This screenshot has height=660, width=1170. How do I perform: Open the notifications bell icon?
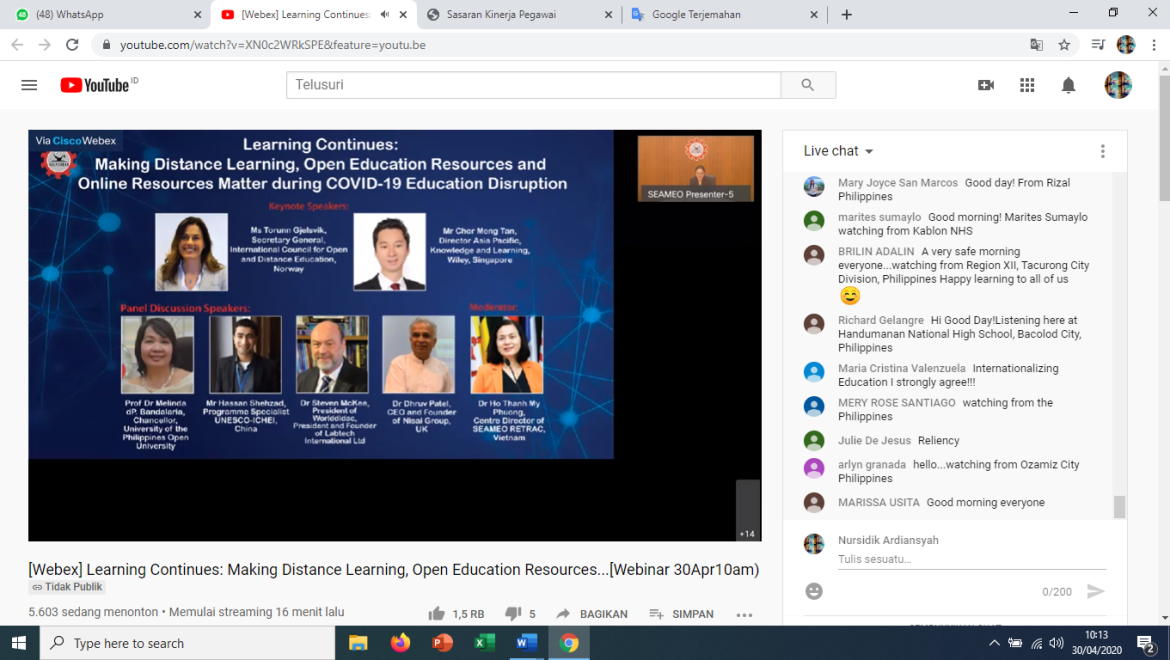(x=1067, y=85)
